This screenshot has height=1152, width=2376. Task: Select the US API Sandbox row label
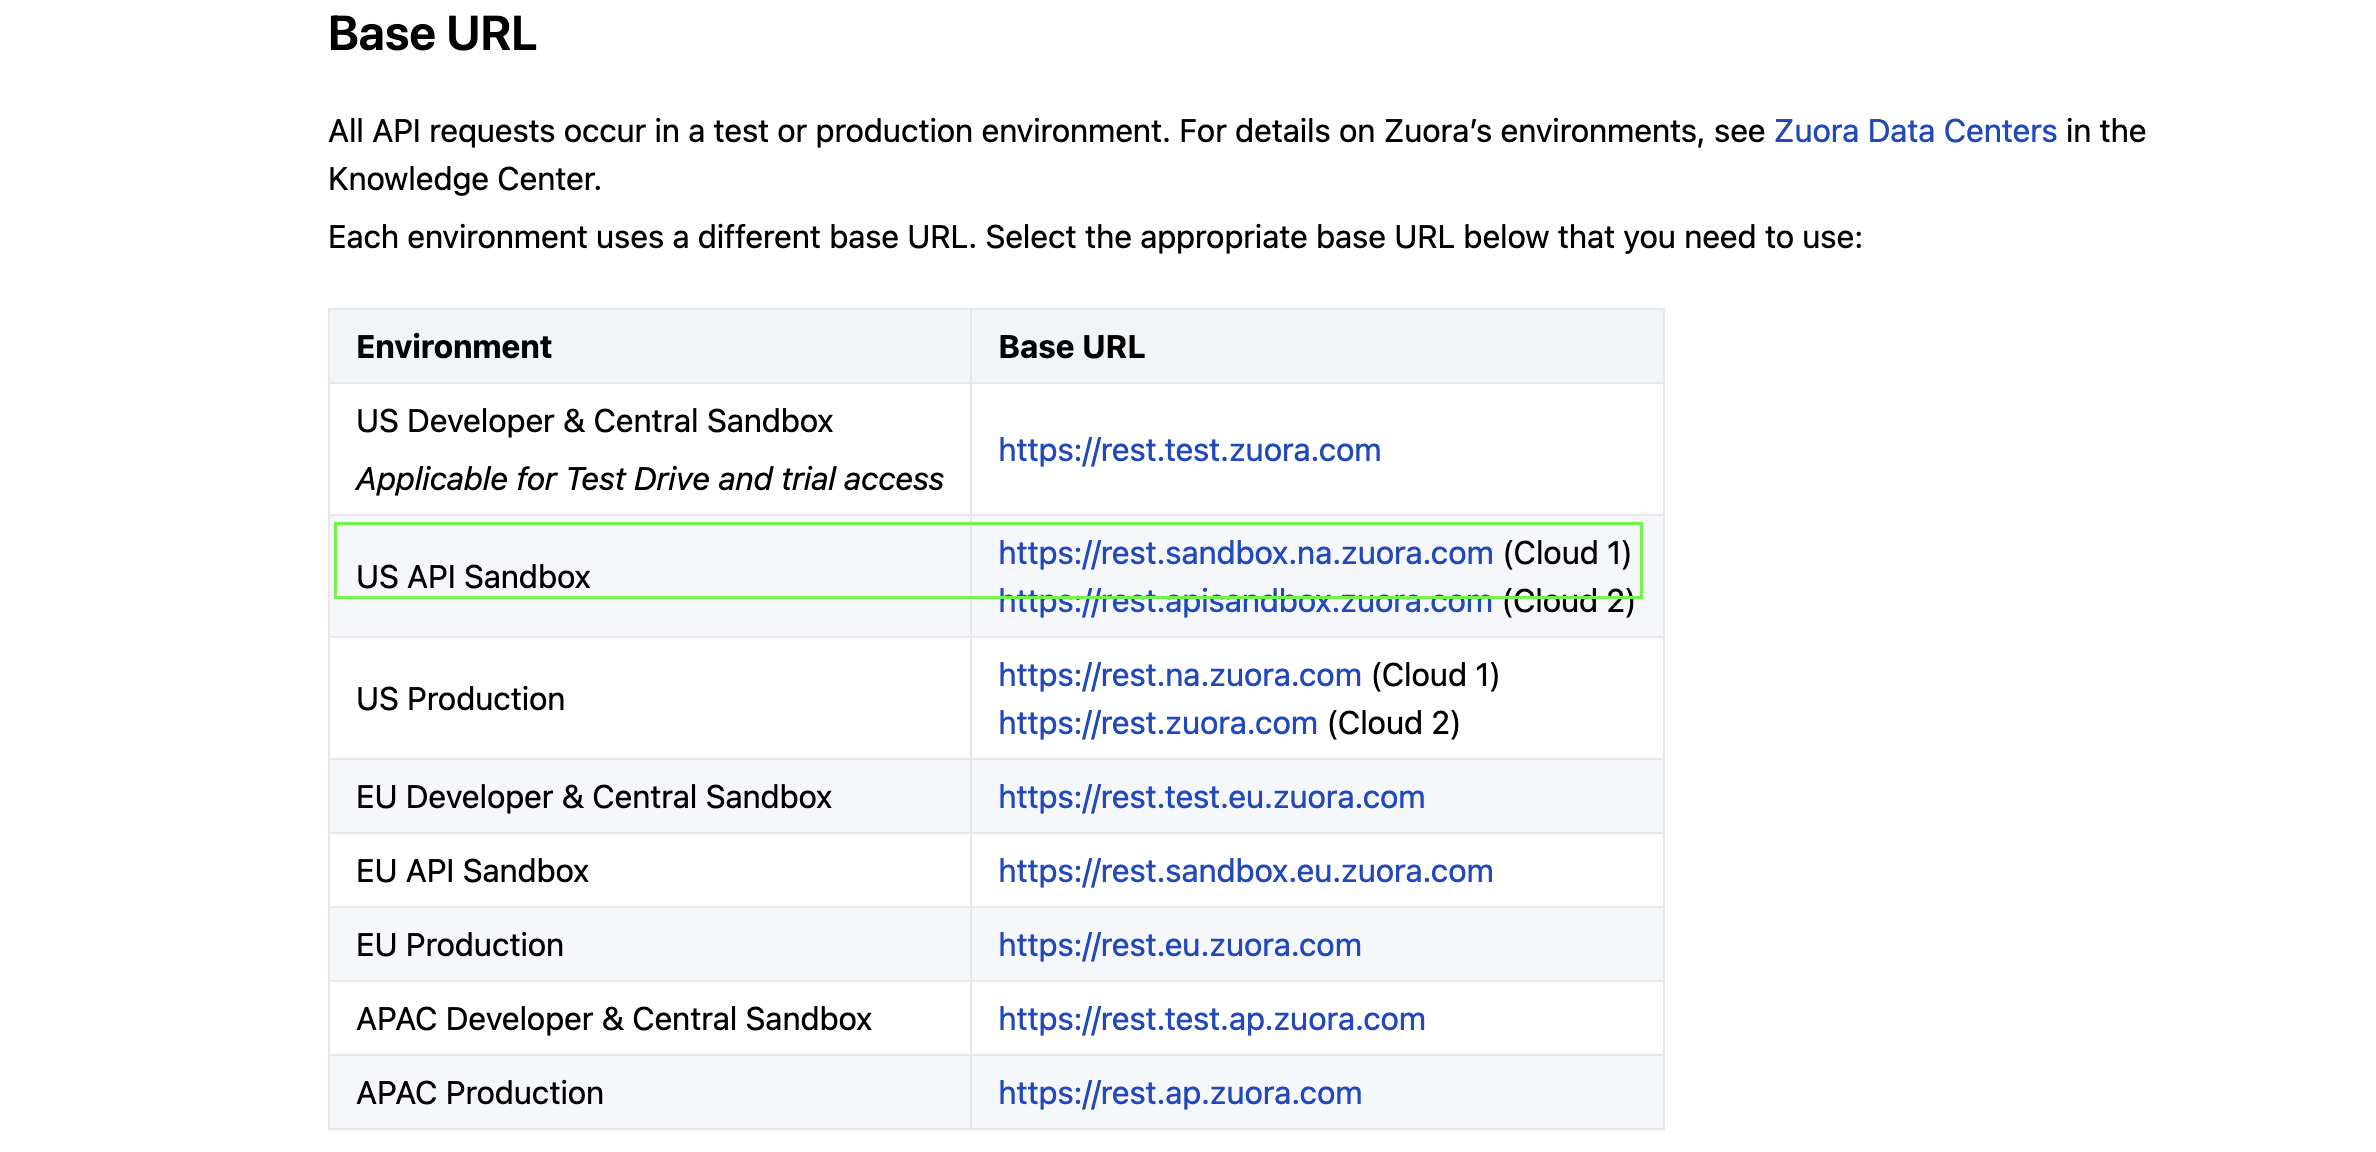[x=473, y=577]
